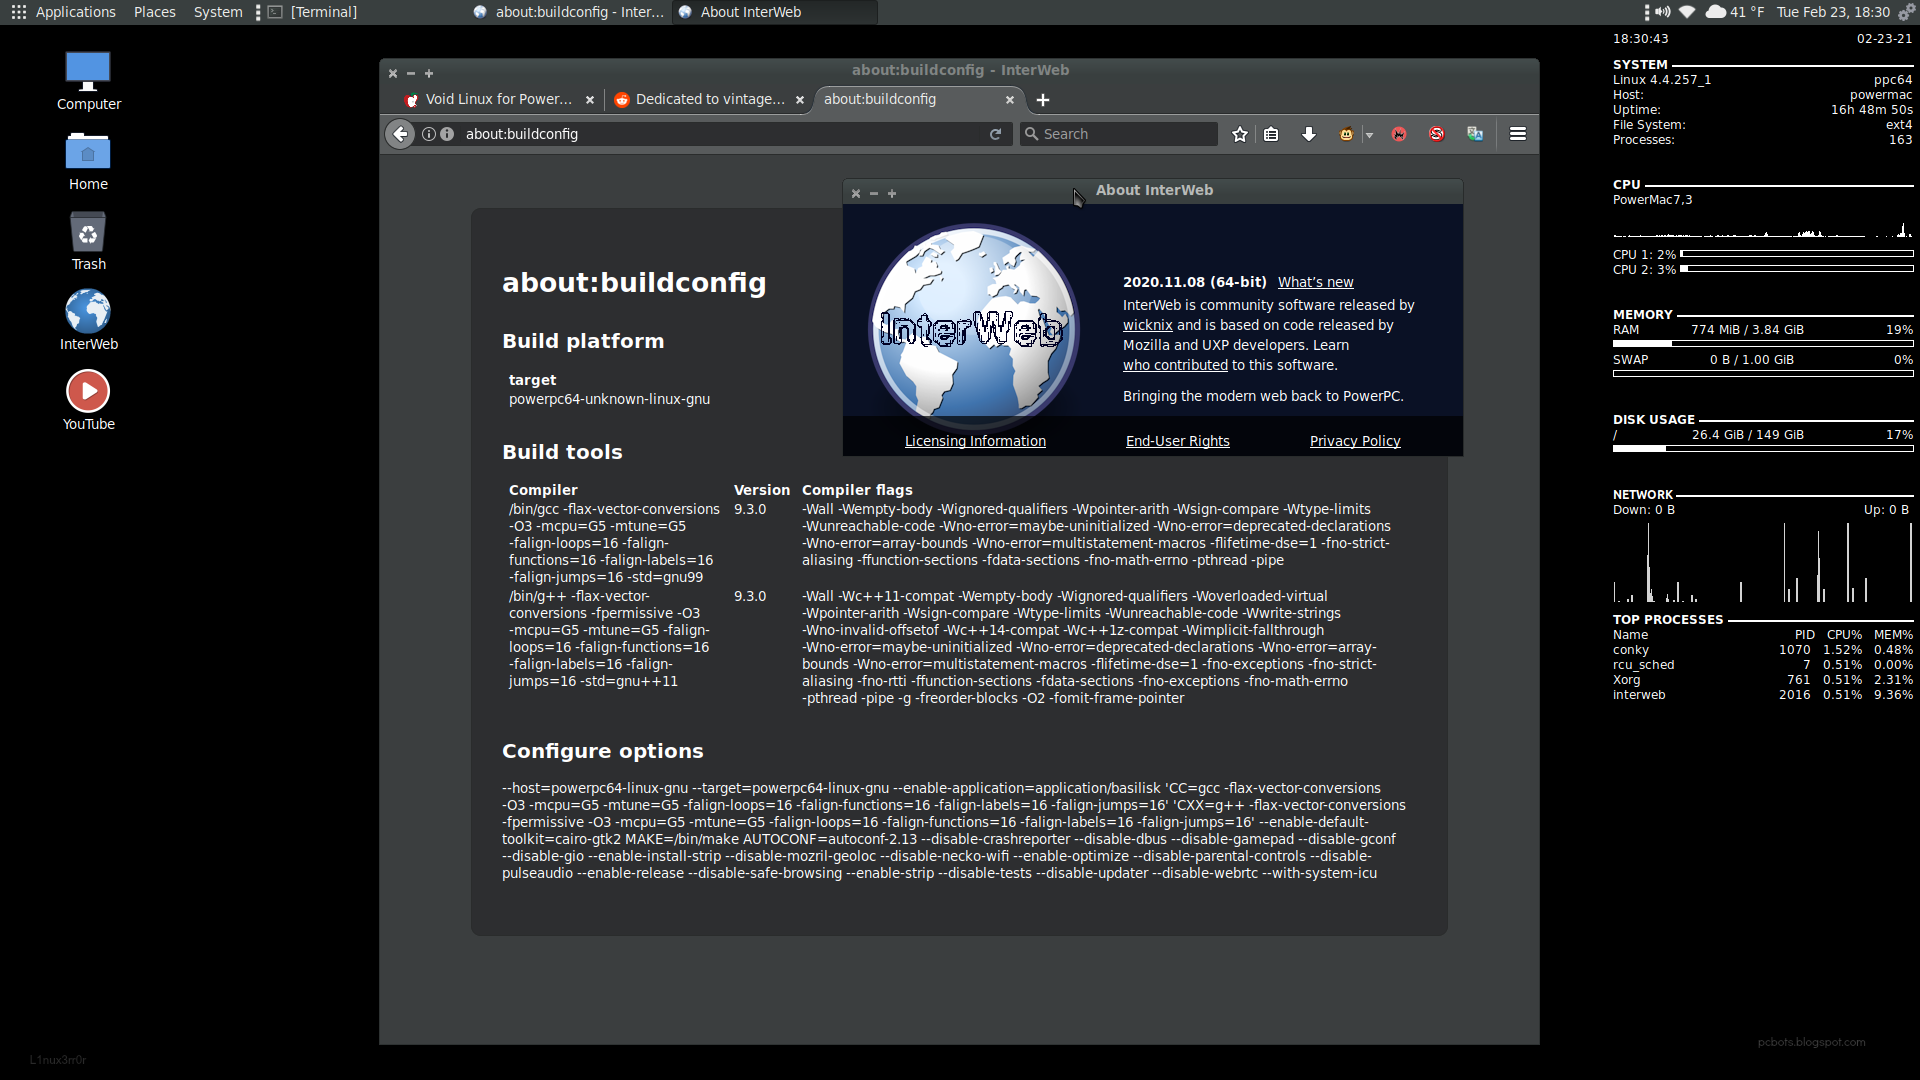Image resolution: width=1920 pixels, height=1080 pixels.
Task: Follow the wicknix link
Action: [1147, 325]
